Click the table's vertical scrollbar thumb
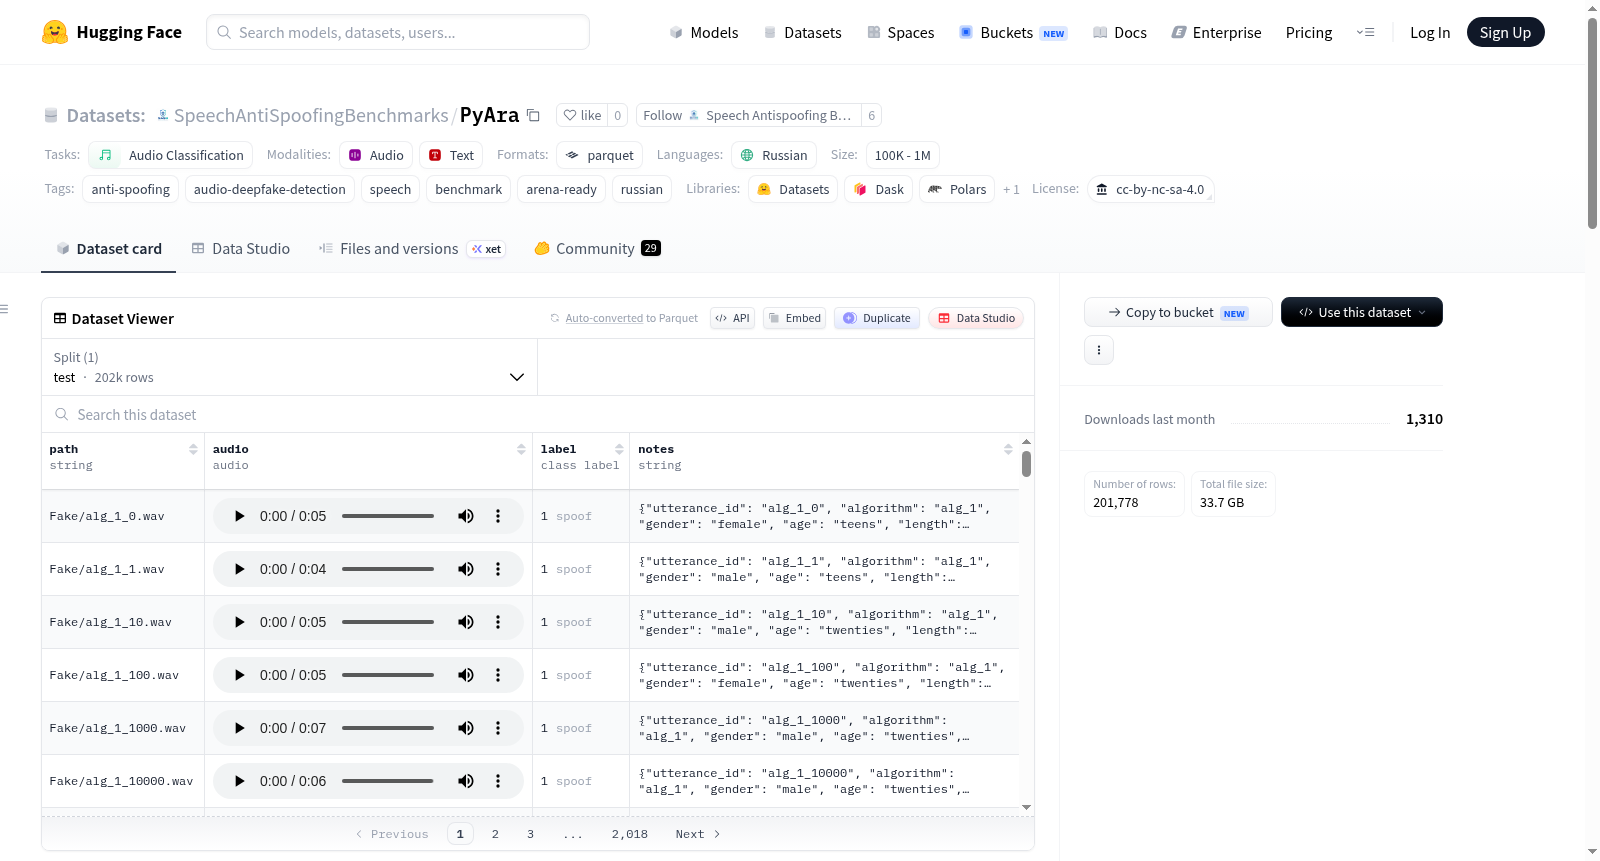The width and height of the screenshot is (1600, 861). click(1026, 464)
